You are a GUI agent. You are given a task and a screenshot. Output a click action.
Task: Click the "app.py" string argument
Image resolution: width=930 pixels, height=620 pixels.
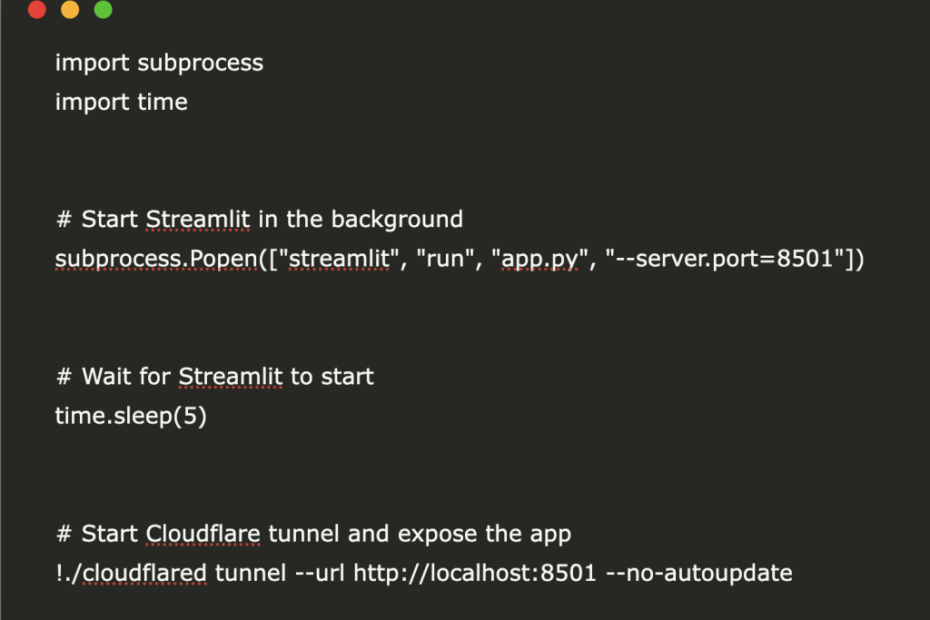540,259
